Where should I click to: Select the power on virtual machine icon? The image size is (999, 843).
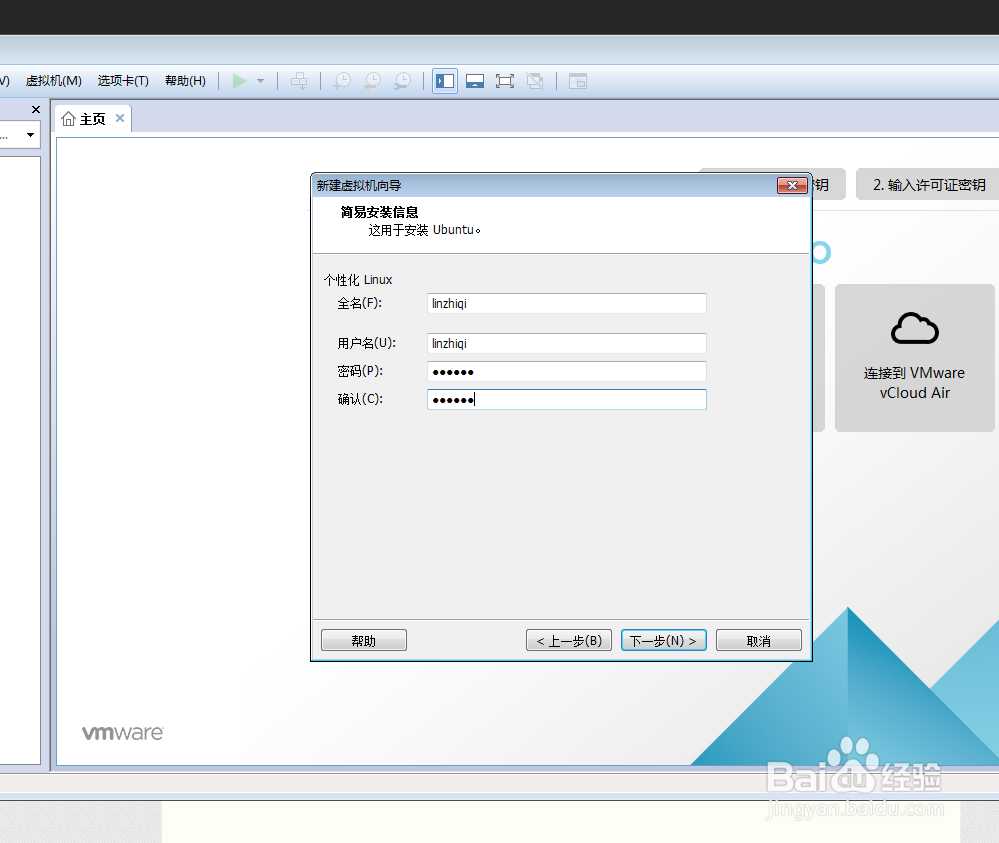[240, 81]
